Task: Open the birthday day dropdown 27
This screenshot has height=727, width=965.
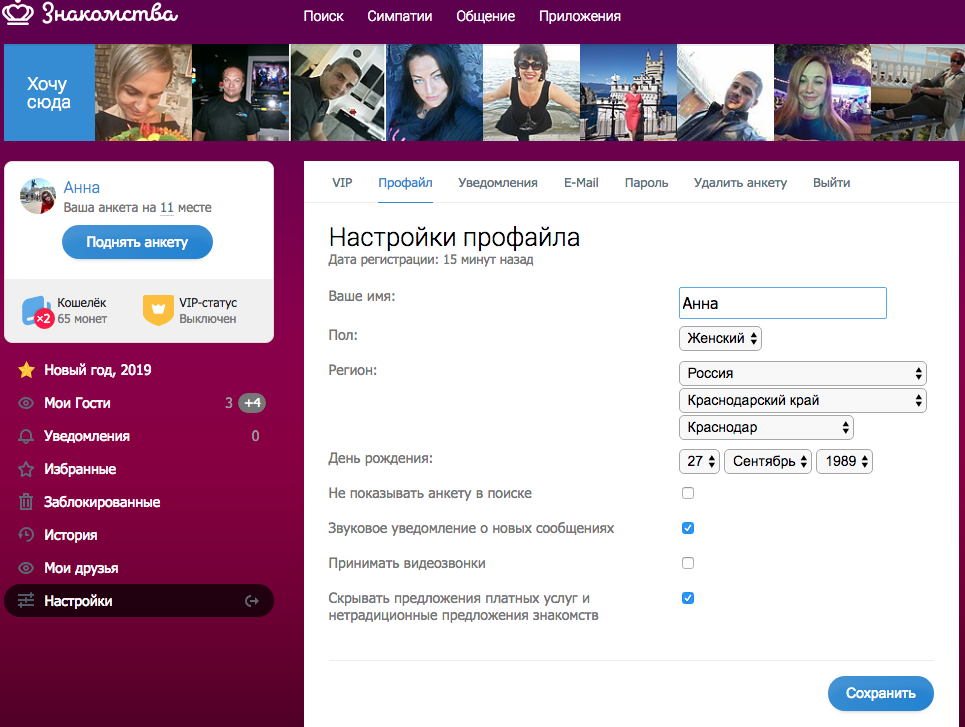Action: point(700,462)
